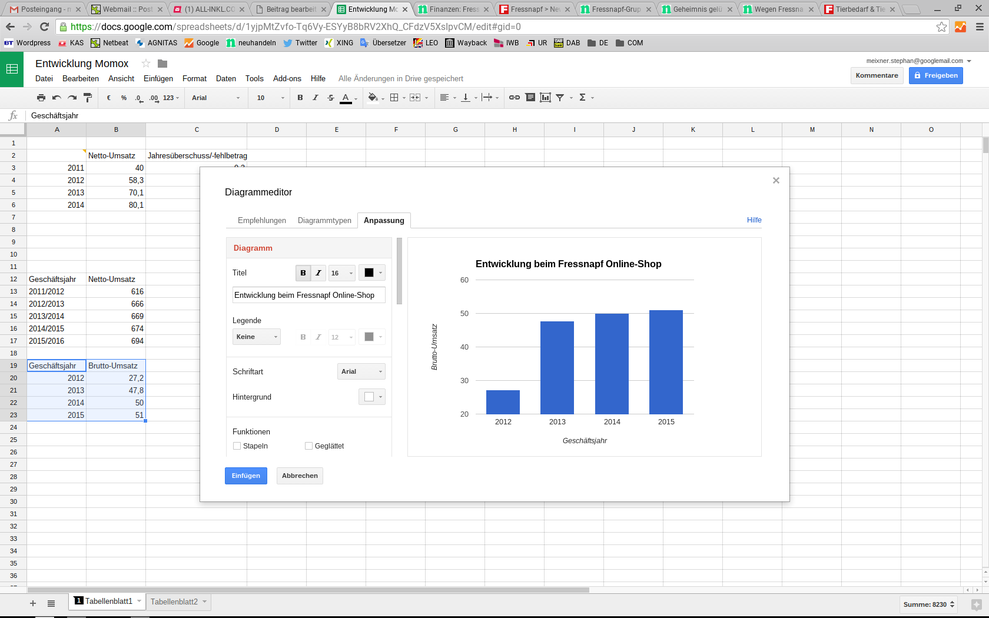989x618 pixels.
Task: Open text wrapping options
Action: (x=486, y=98)
